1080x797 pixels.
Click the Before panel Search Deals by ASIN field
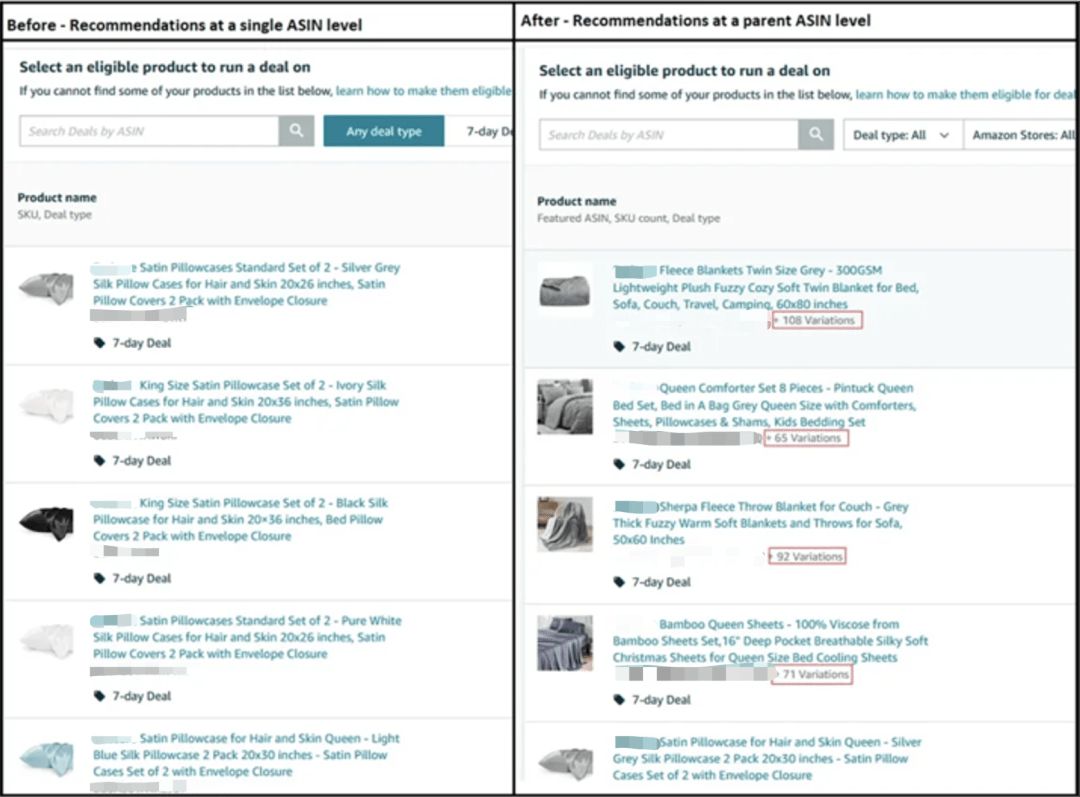point(149,131)
